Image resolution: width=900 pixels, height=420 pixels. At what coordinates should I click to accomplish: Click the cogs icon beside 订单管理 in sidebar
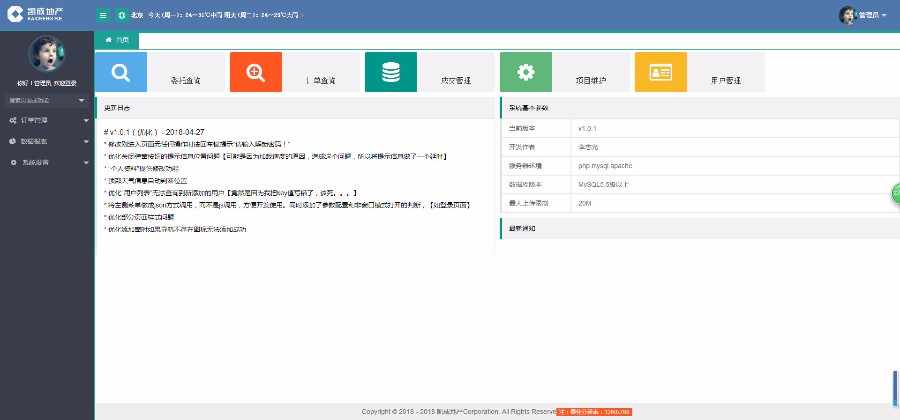pos(13,120)
